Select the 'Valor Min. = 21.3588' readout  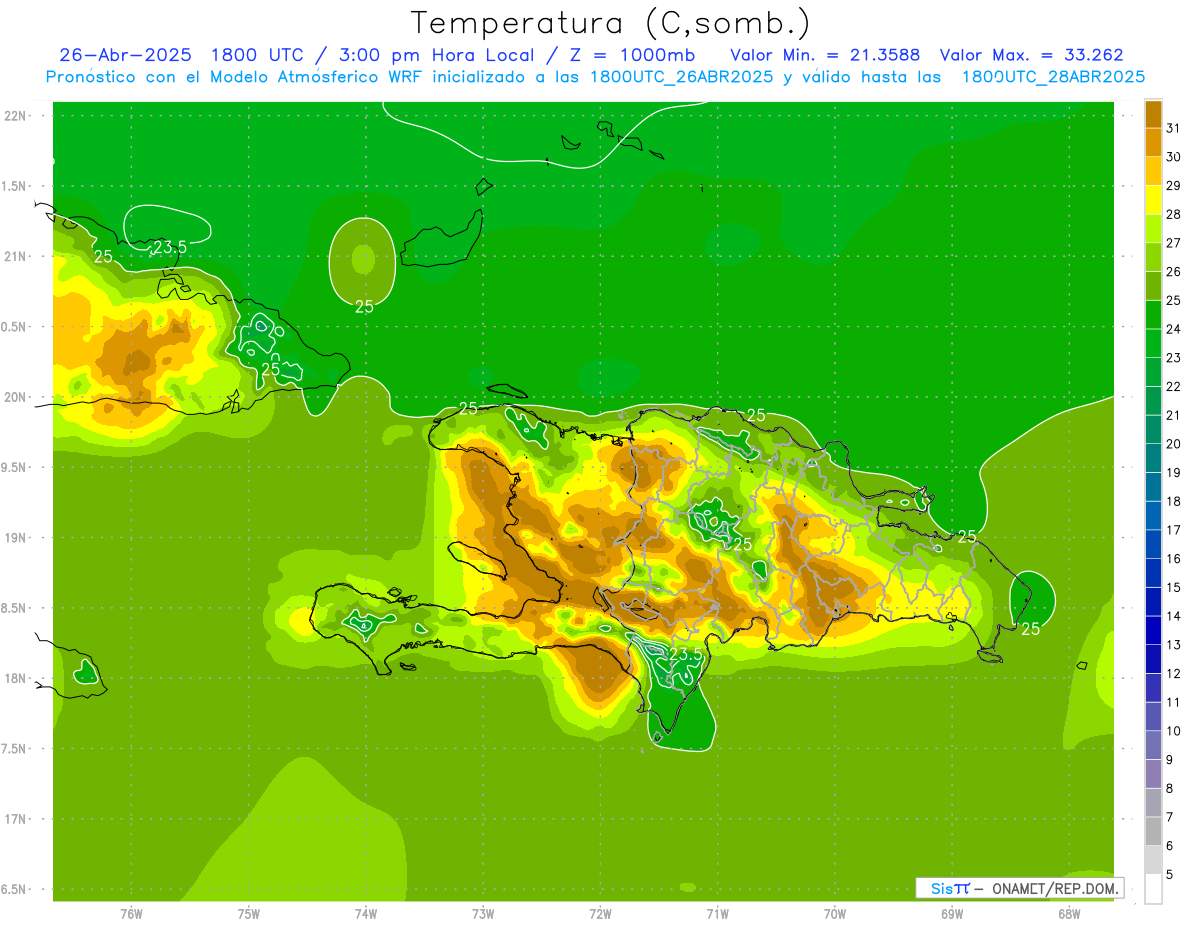[x=825, y=55]
